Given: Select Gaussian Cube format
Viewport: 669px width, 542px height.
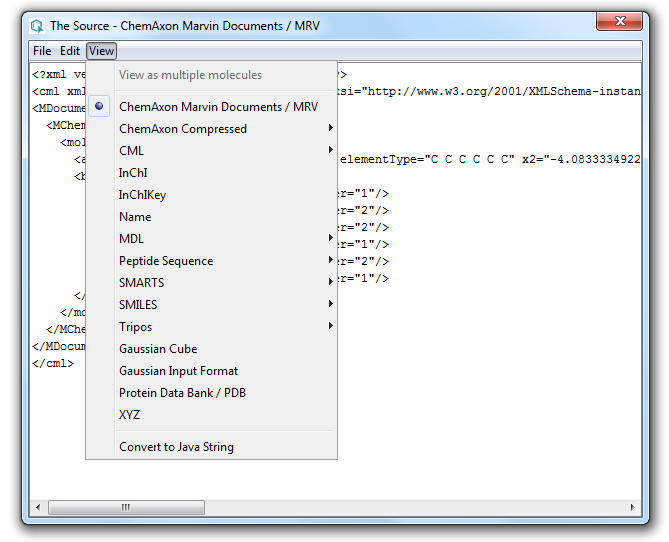Looking at the screenshot, I should [158, 349].
